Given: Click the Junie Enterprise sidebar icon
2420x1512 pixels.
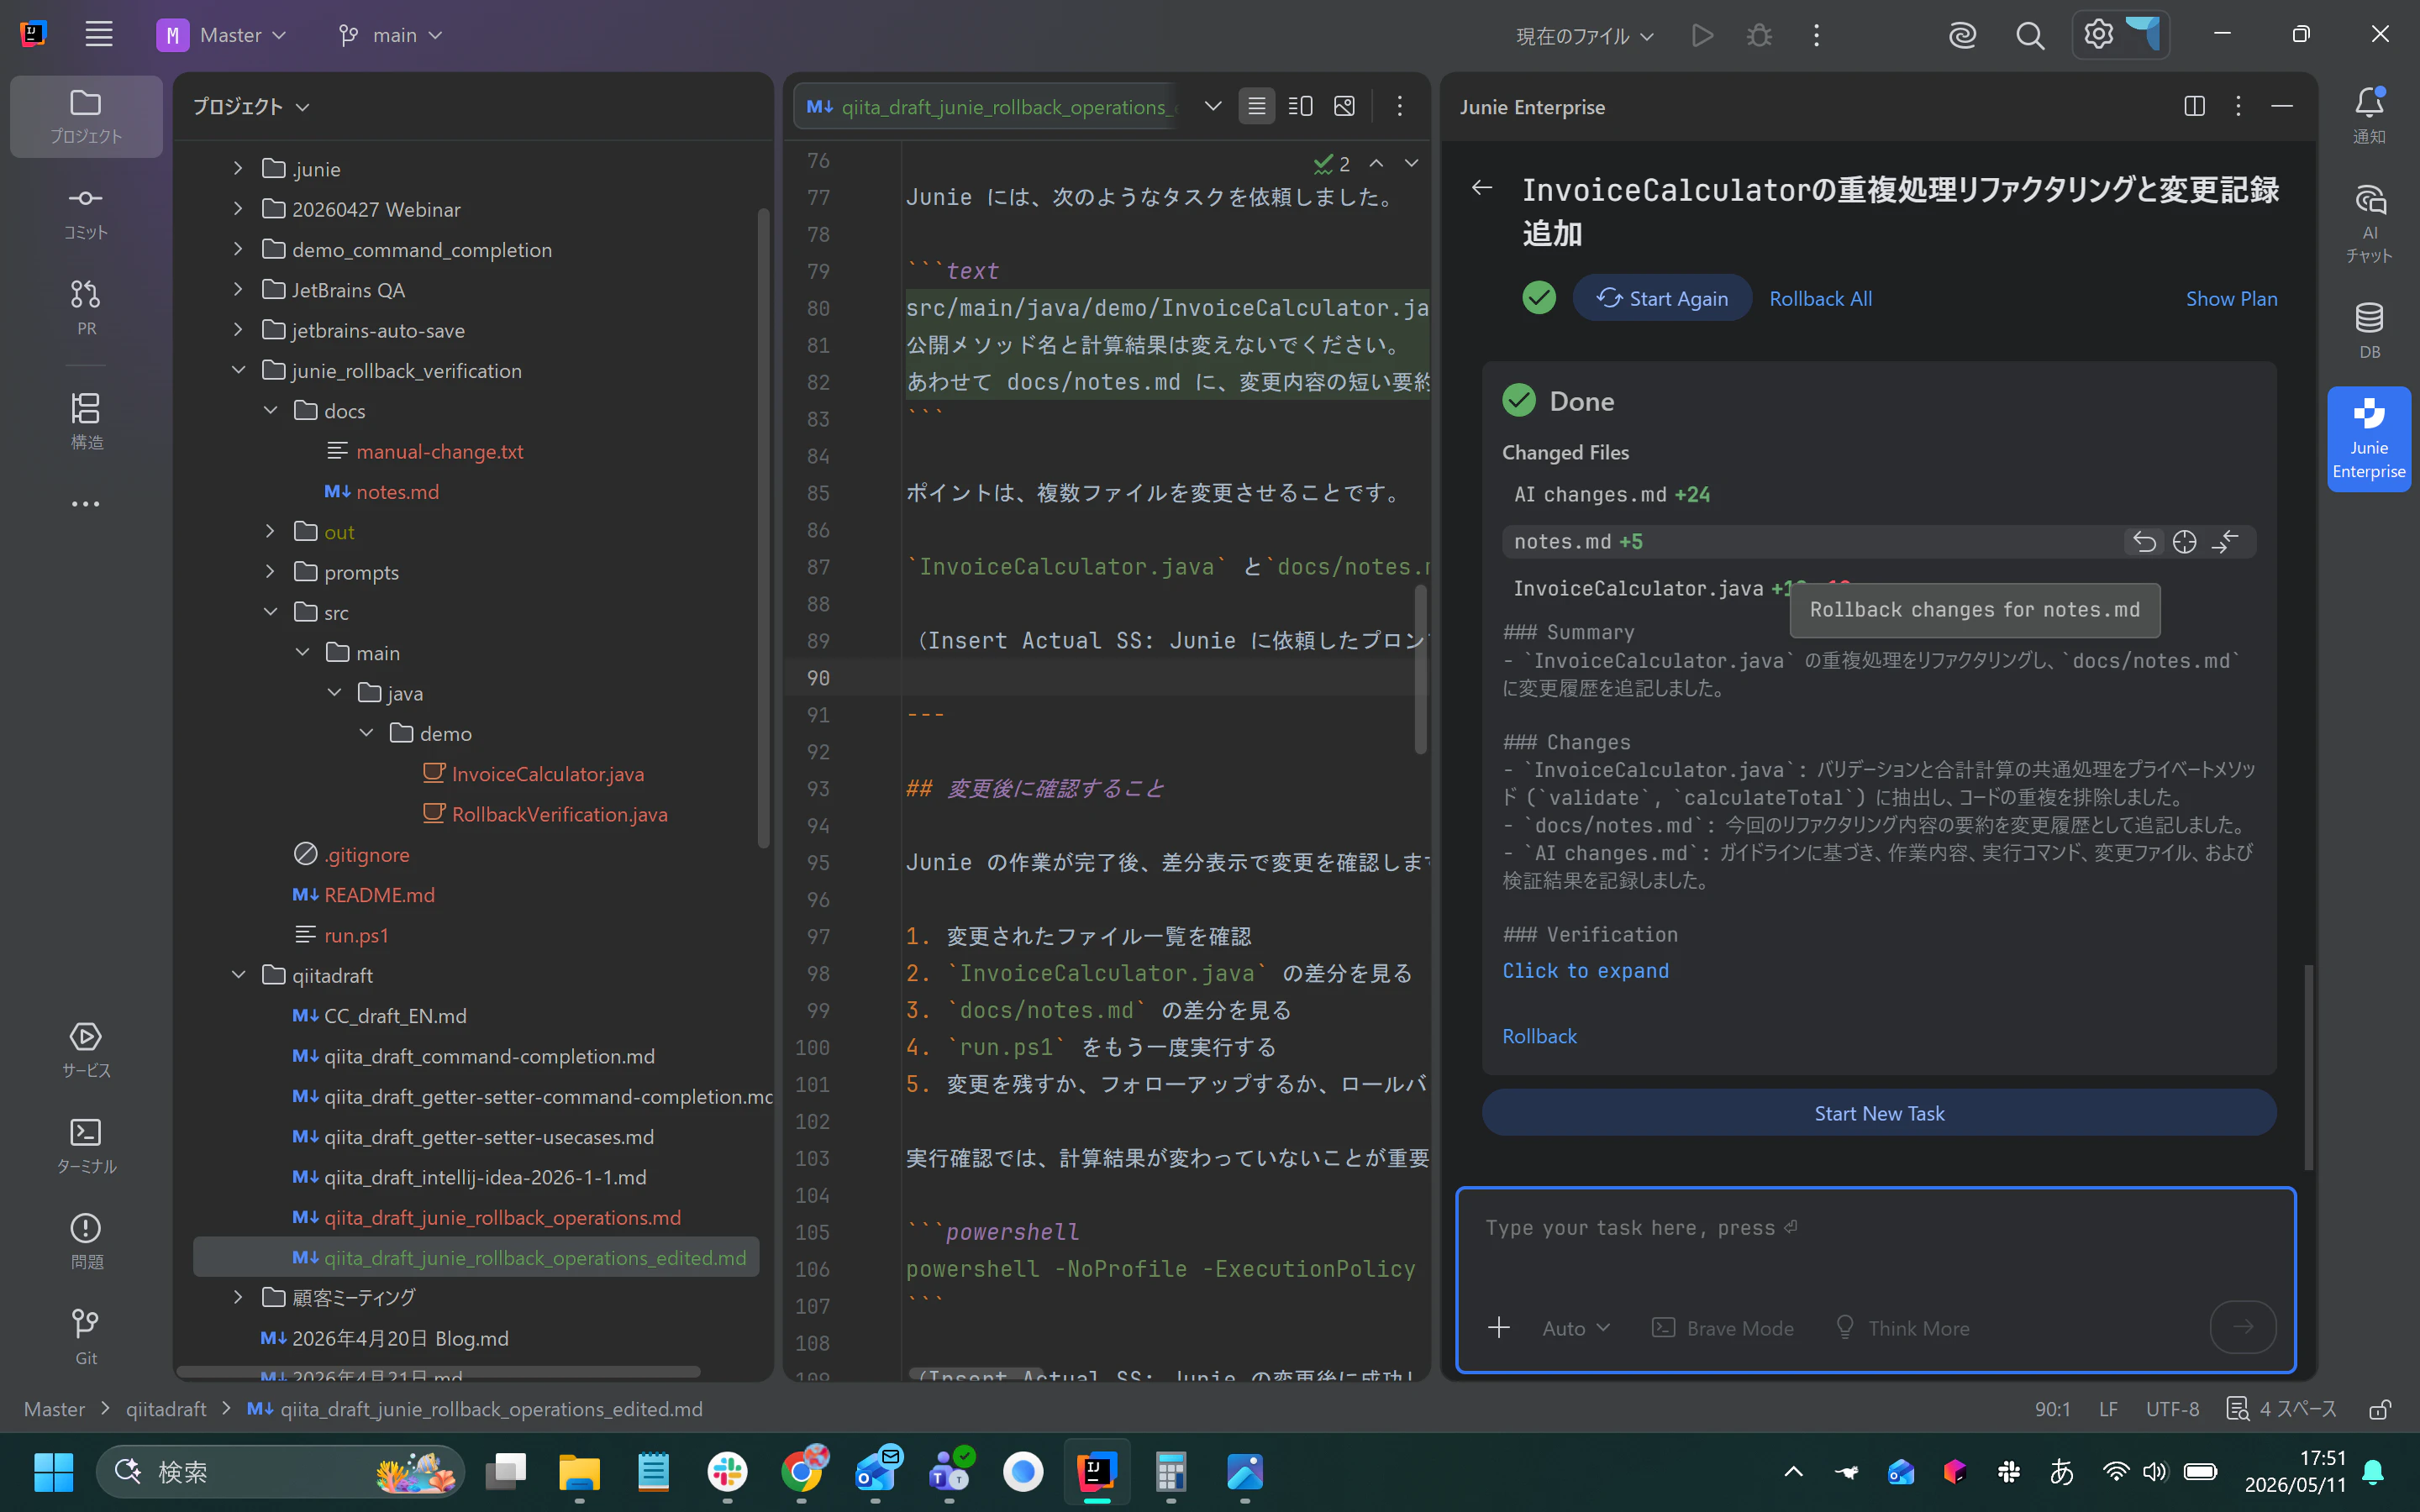Looking at the screenshot, I should tap(2369, 439).
